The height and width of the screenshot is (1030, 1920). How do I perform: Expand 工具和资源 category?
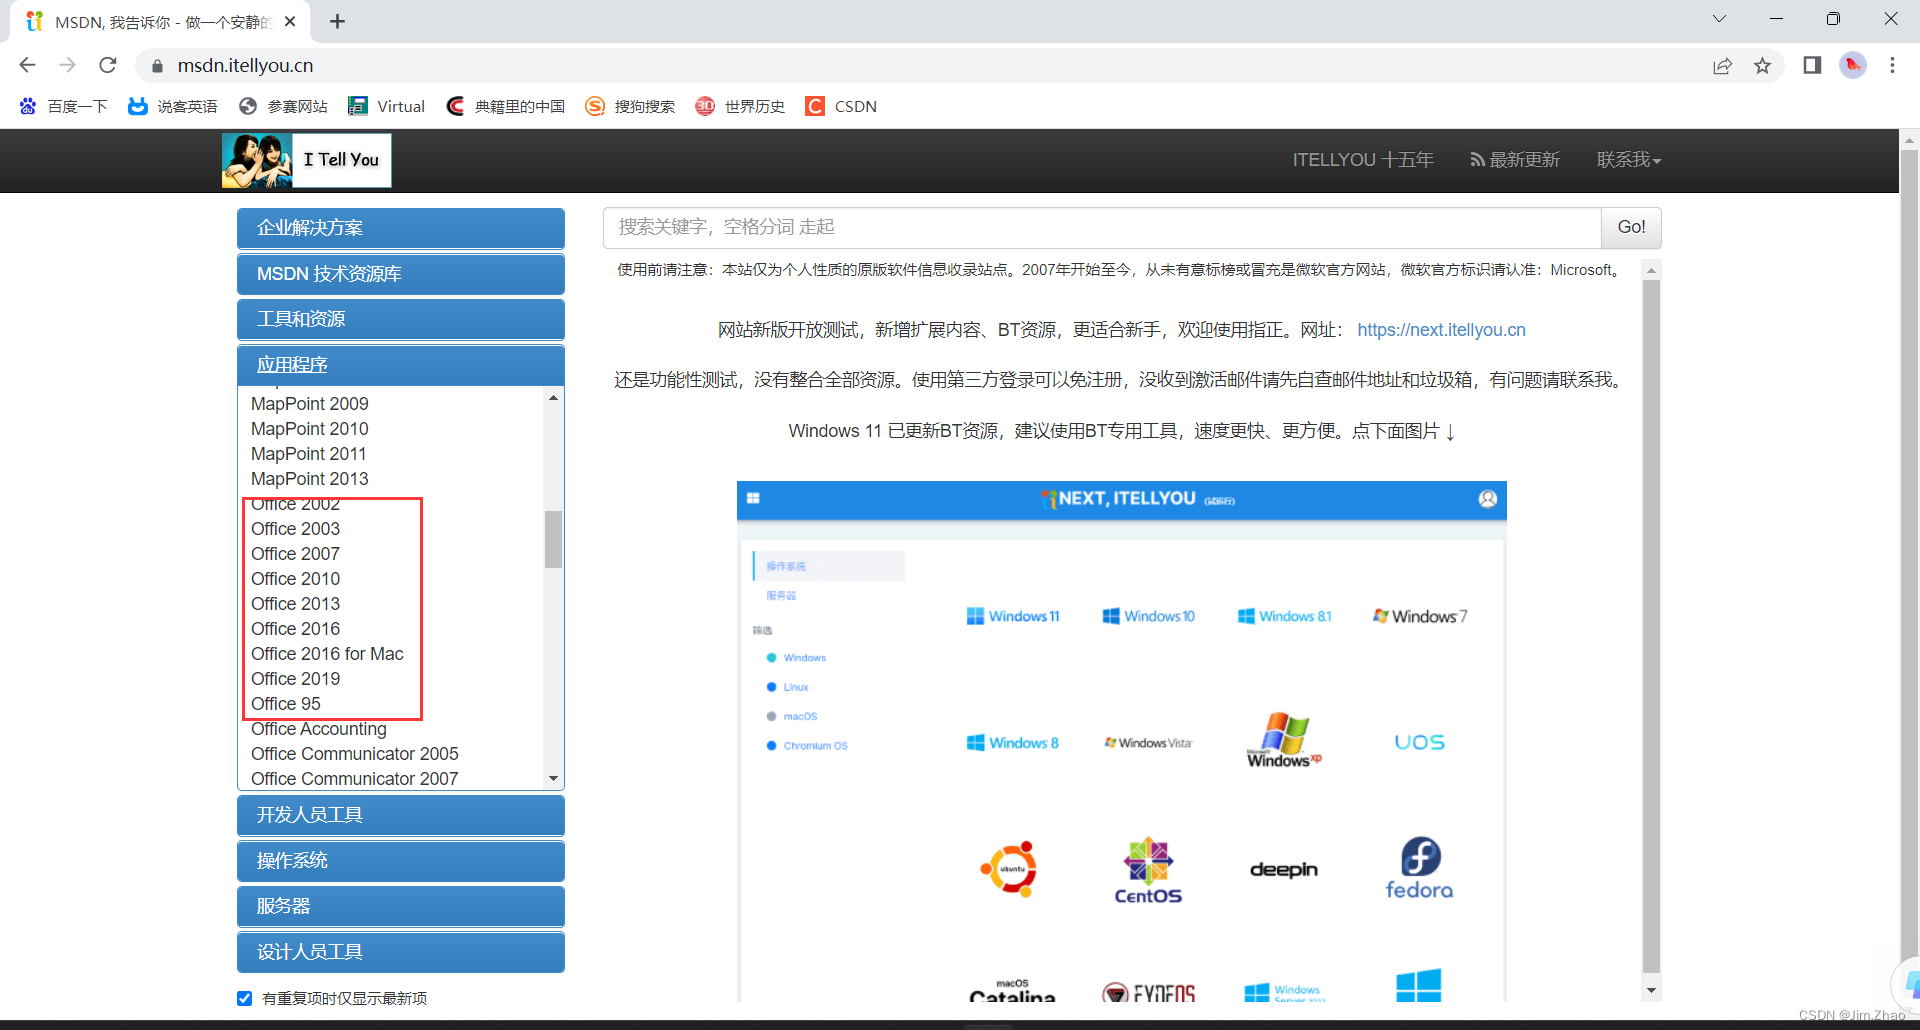(x=401, y=319)
